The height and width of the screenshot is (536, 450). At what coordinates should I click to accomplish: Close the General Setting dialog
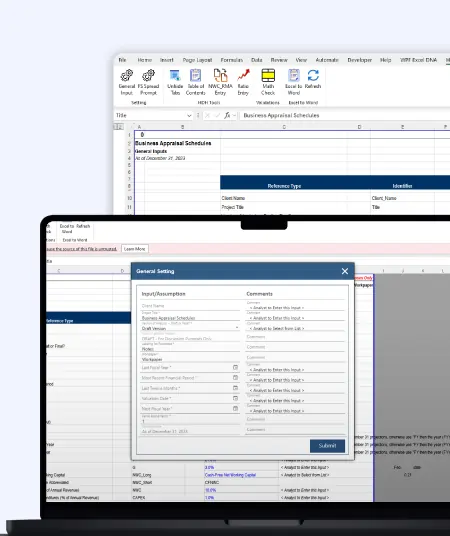[x=345, y=271]
